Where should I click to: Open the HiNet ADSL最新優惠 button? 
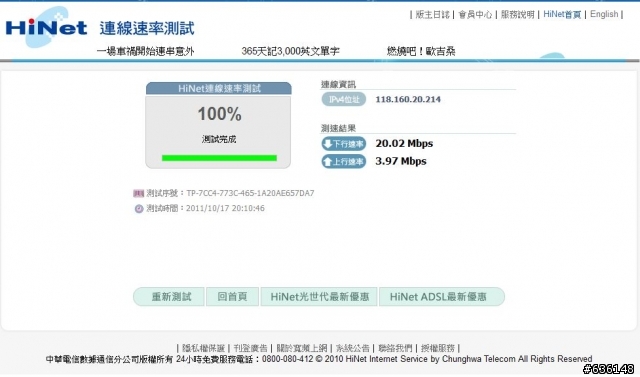442,297
